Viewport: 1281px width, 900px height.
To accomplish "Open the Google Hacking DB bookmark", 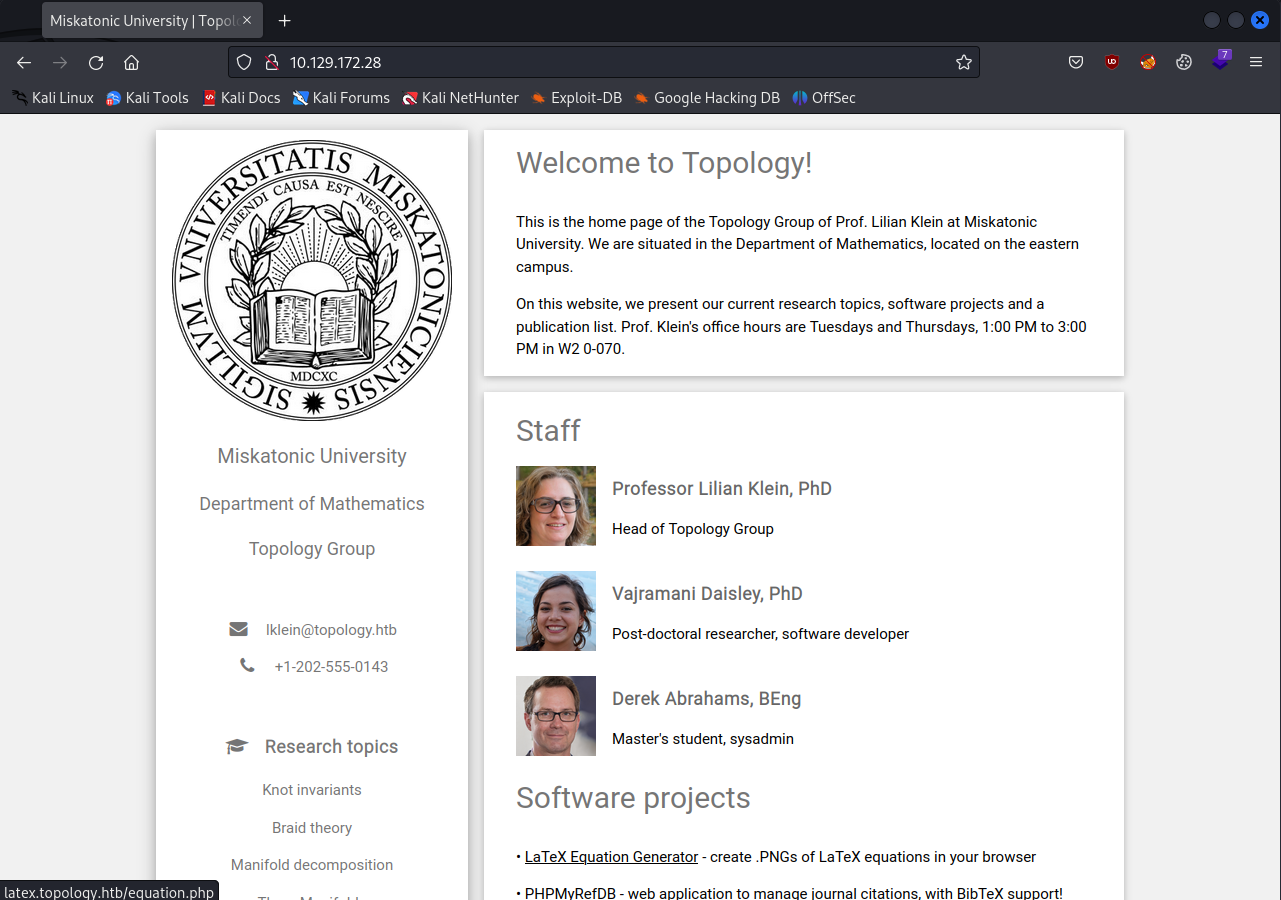I will pos(706,98).
